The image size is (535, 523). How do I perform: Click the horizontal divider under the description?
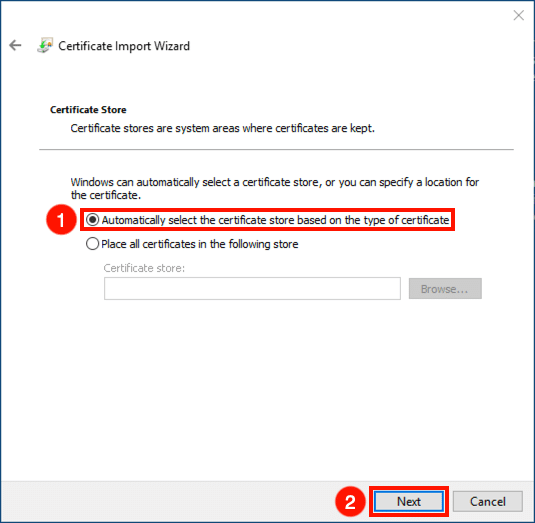tap(276, 149)
